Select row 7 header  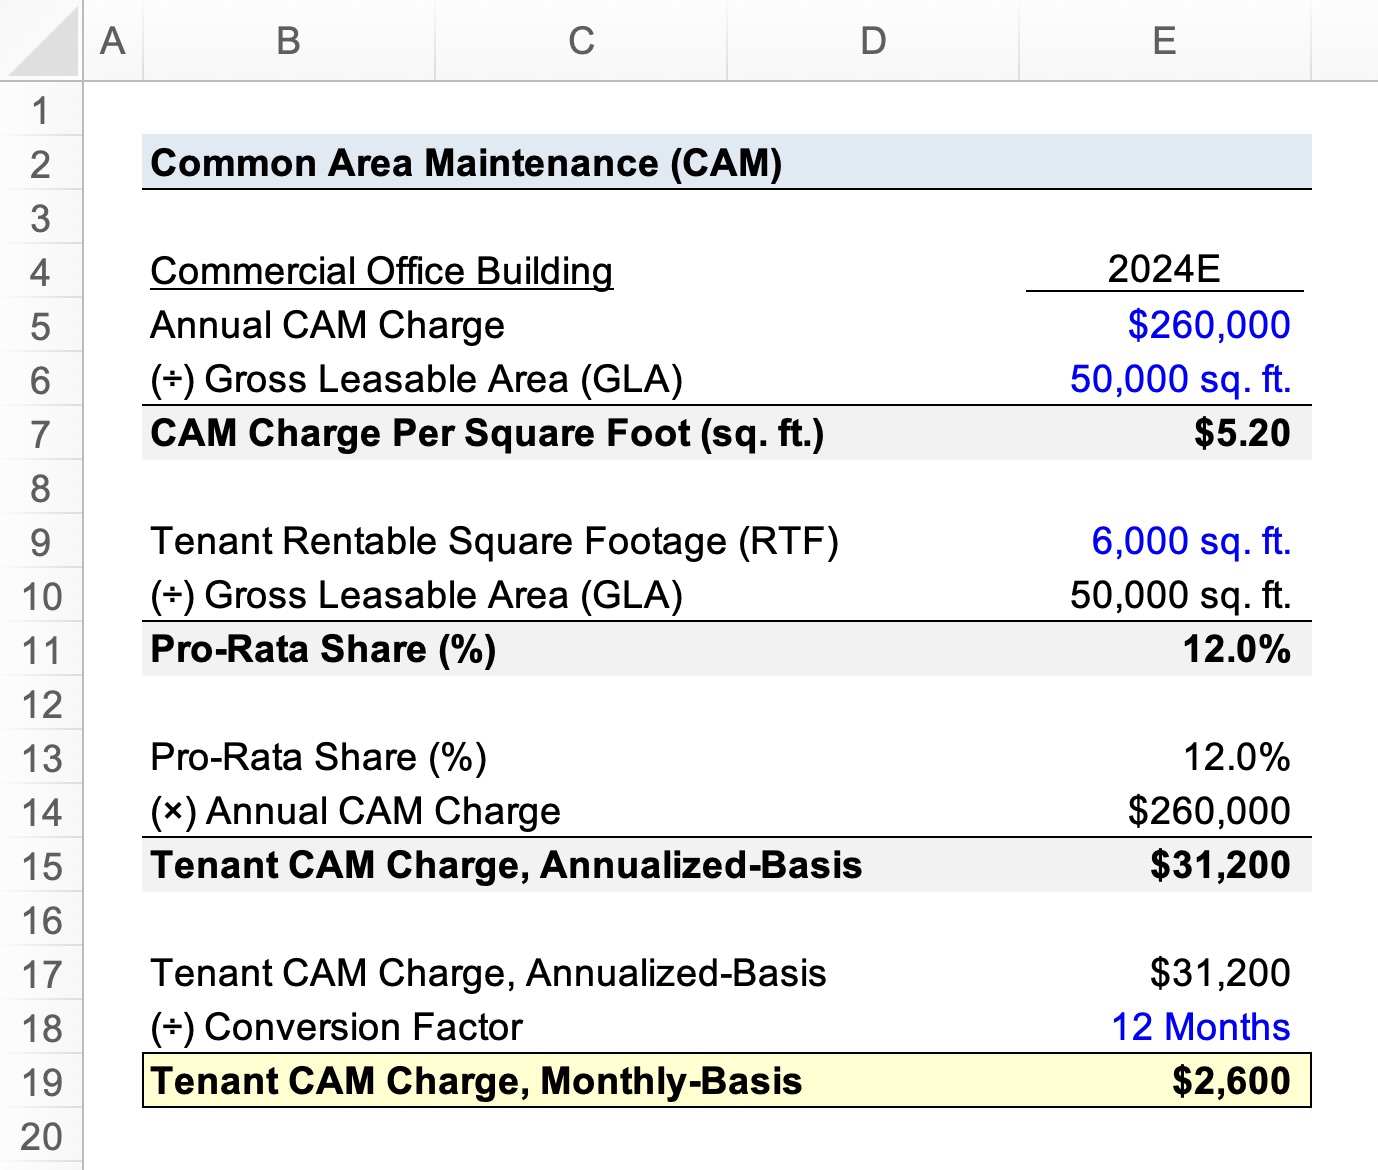41,433
